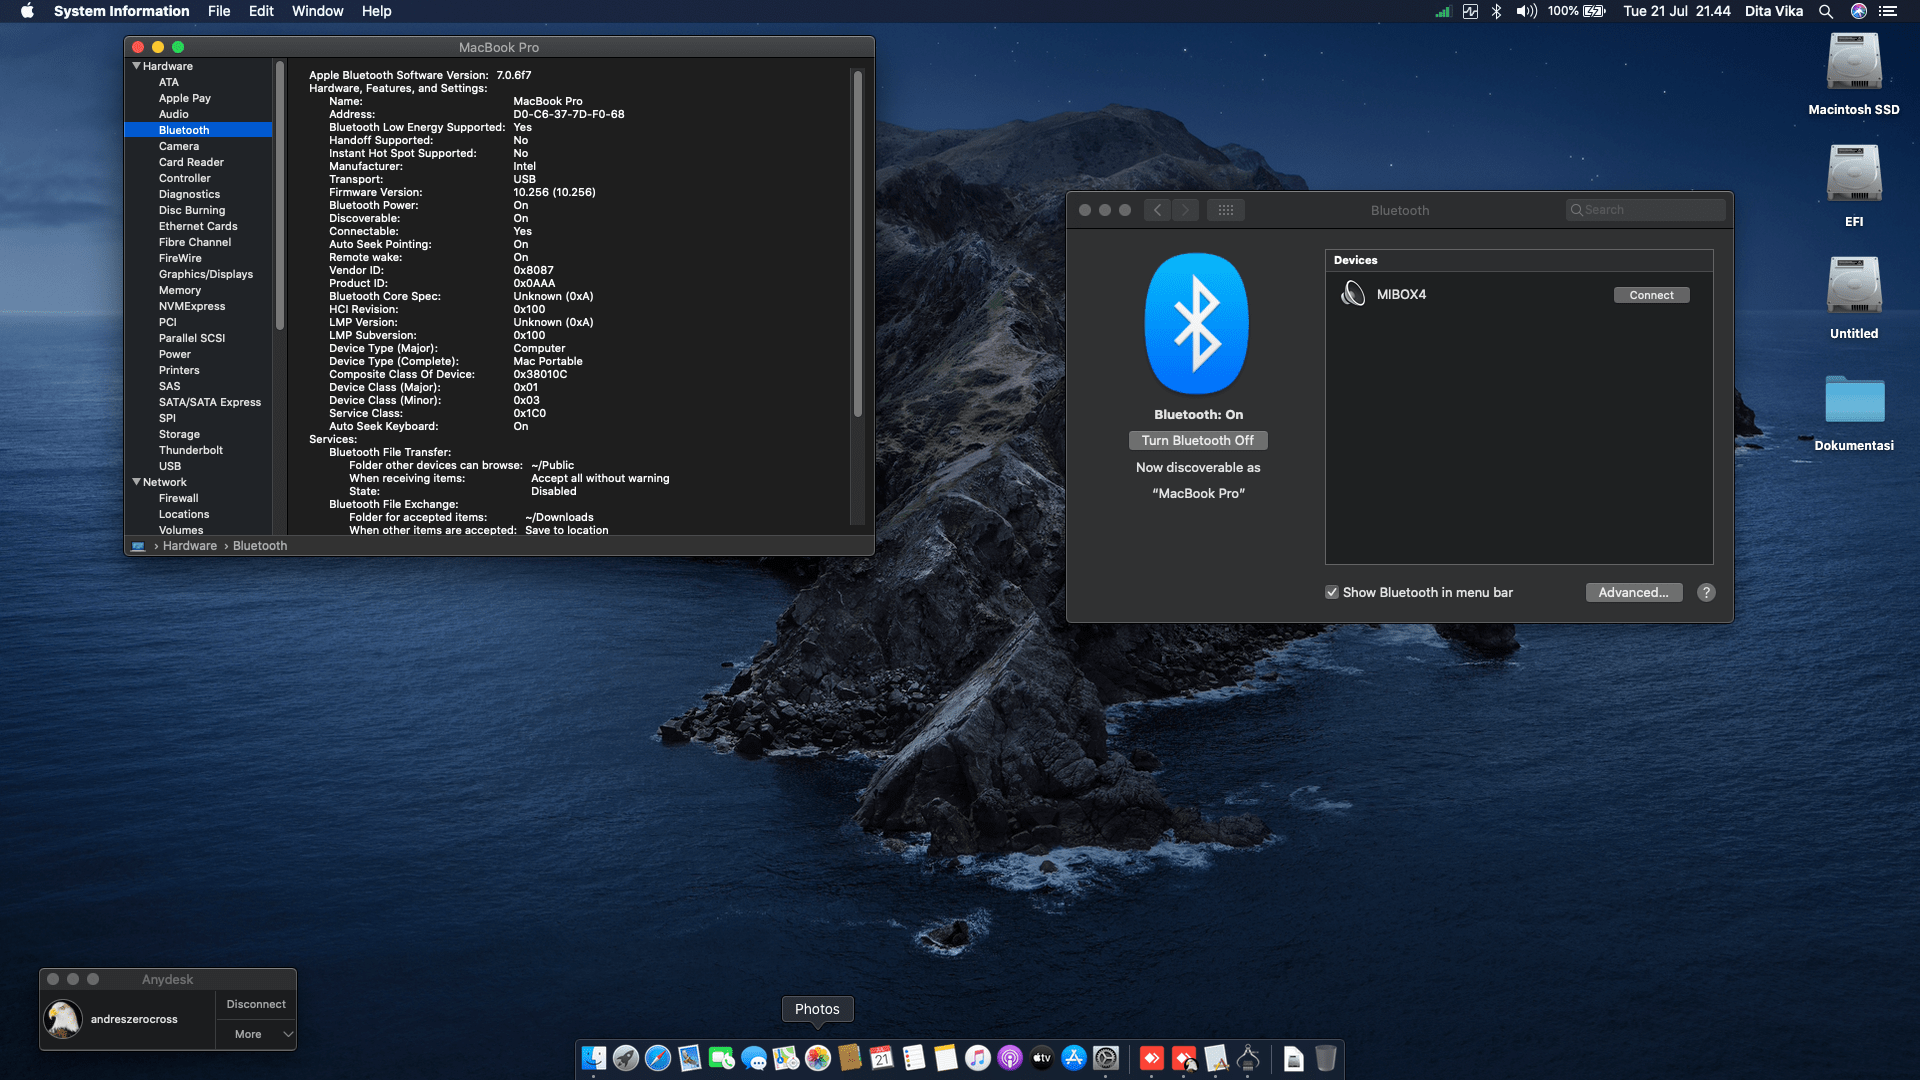
Task: Launch Launchpad from the Dock
Action: [x=626, y=1058]
